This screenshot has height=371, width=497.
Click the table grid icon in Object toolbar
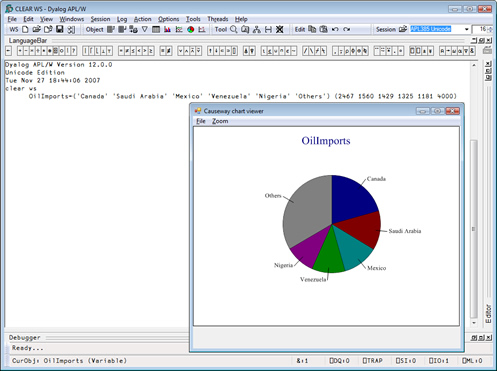156,29
